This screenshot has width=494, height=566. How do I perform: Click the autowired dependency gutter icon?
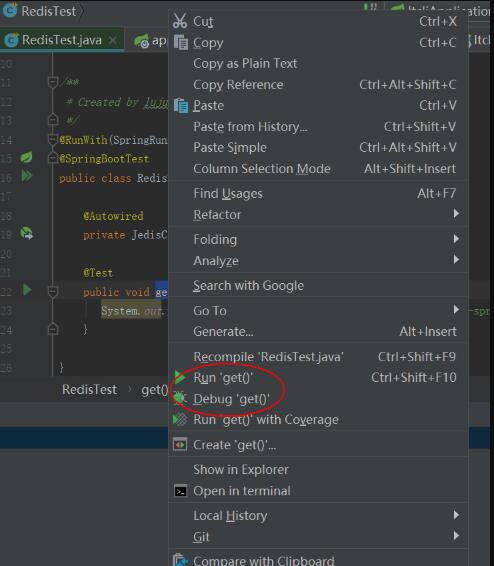27,233
